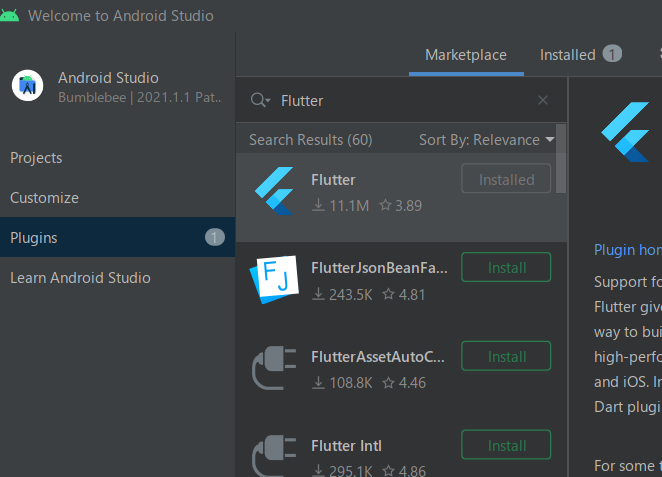
Task: Click the FlutterAssetAutoCompletion plug icon
Action: pyautogui.click(x=274, y=368)
